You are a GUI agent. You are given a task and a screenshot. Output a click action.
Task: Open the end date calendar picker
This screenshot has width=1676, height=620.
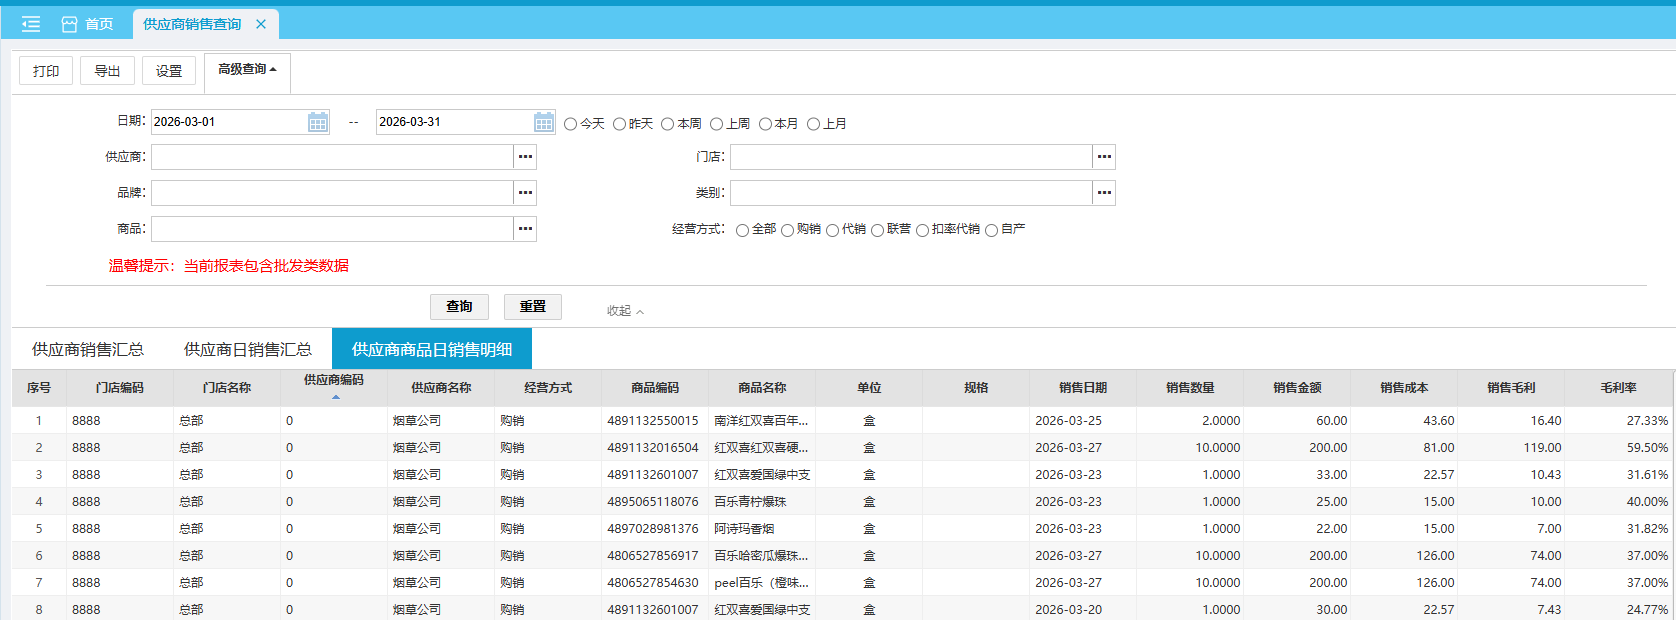click(543, 122)
